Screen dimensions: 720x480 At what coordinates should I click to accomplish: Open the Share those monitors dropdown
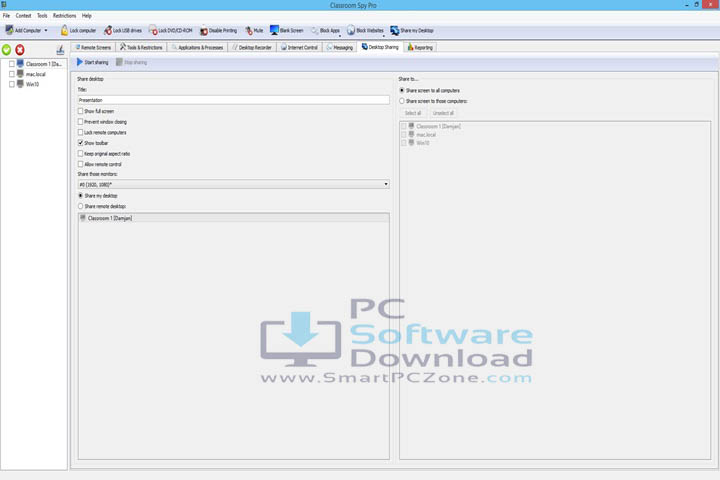[234, 184]
